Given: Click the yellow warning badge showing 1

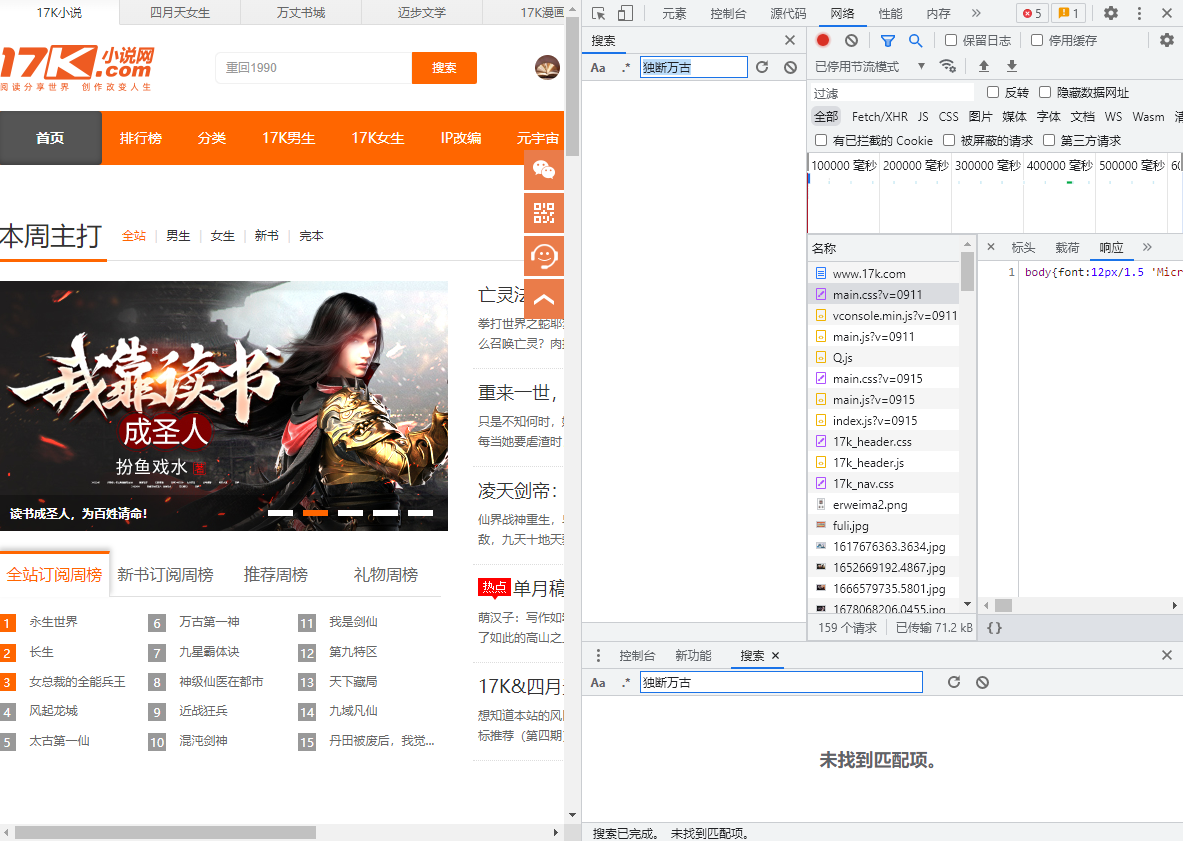Looking at the screenshot, I should (1069, 14).
